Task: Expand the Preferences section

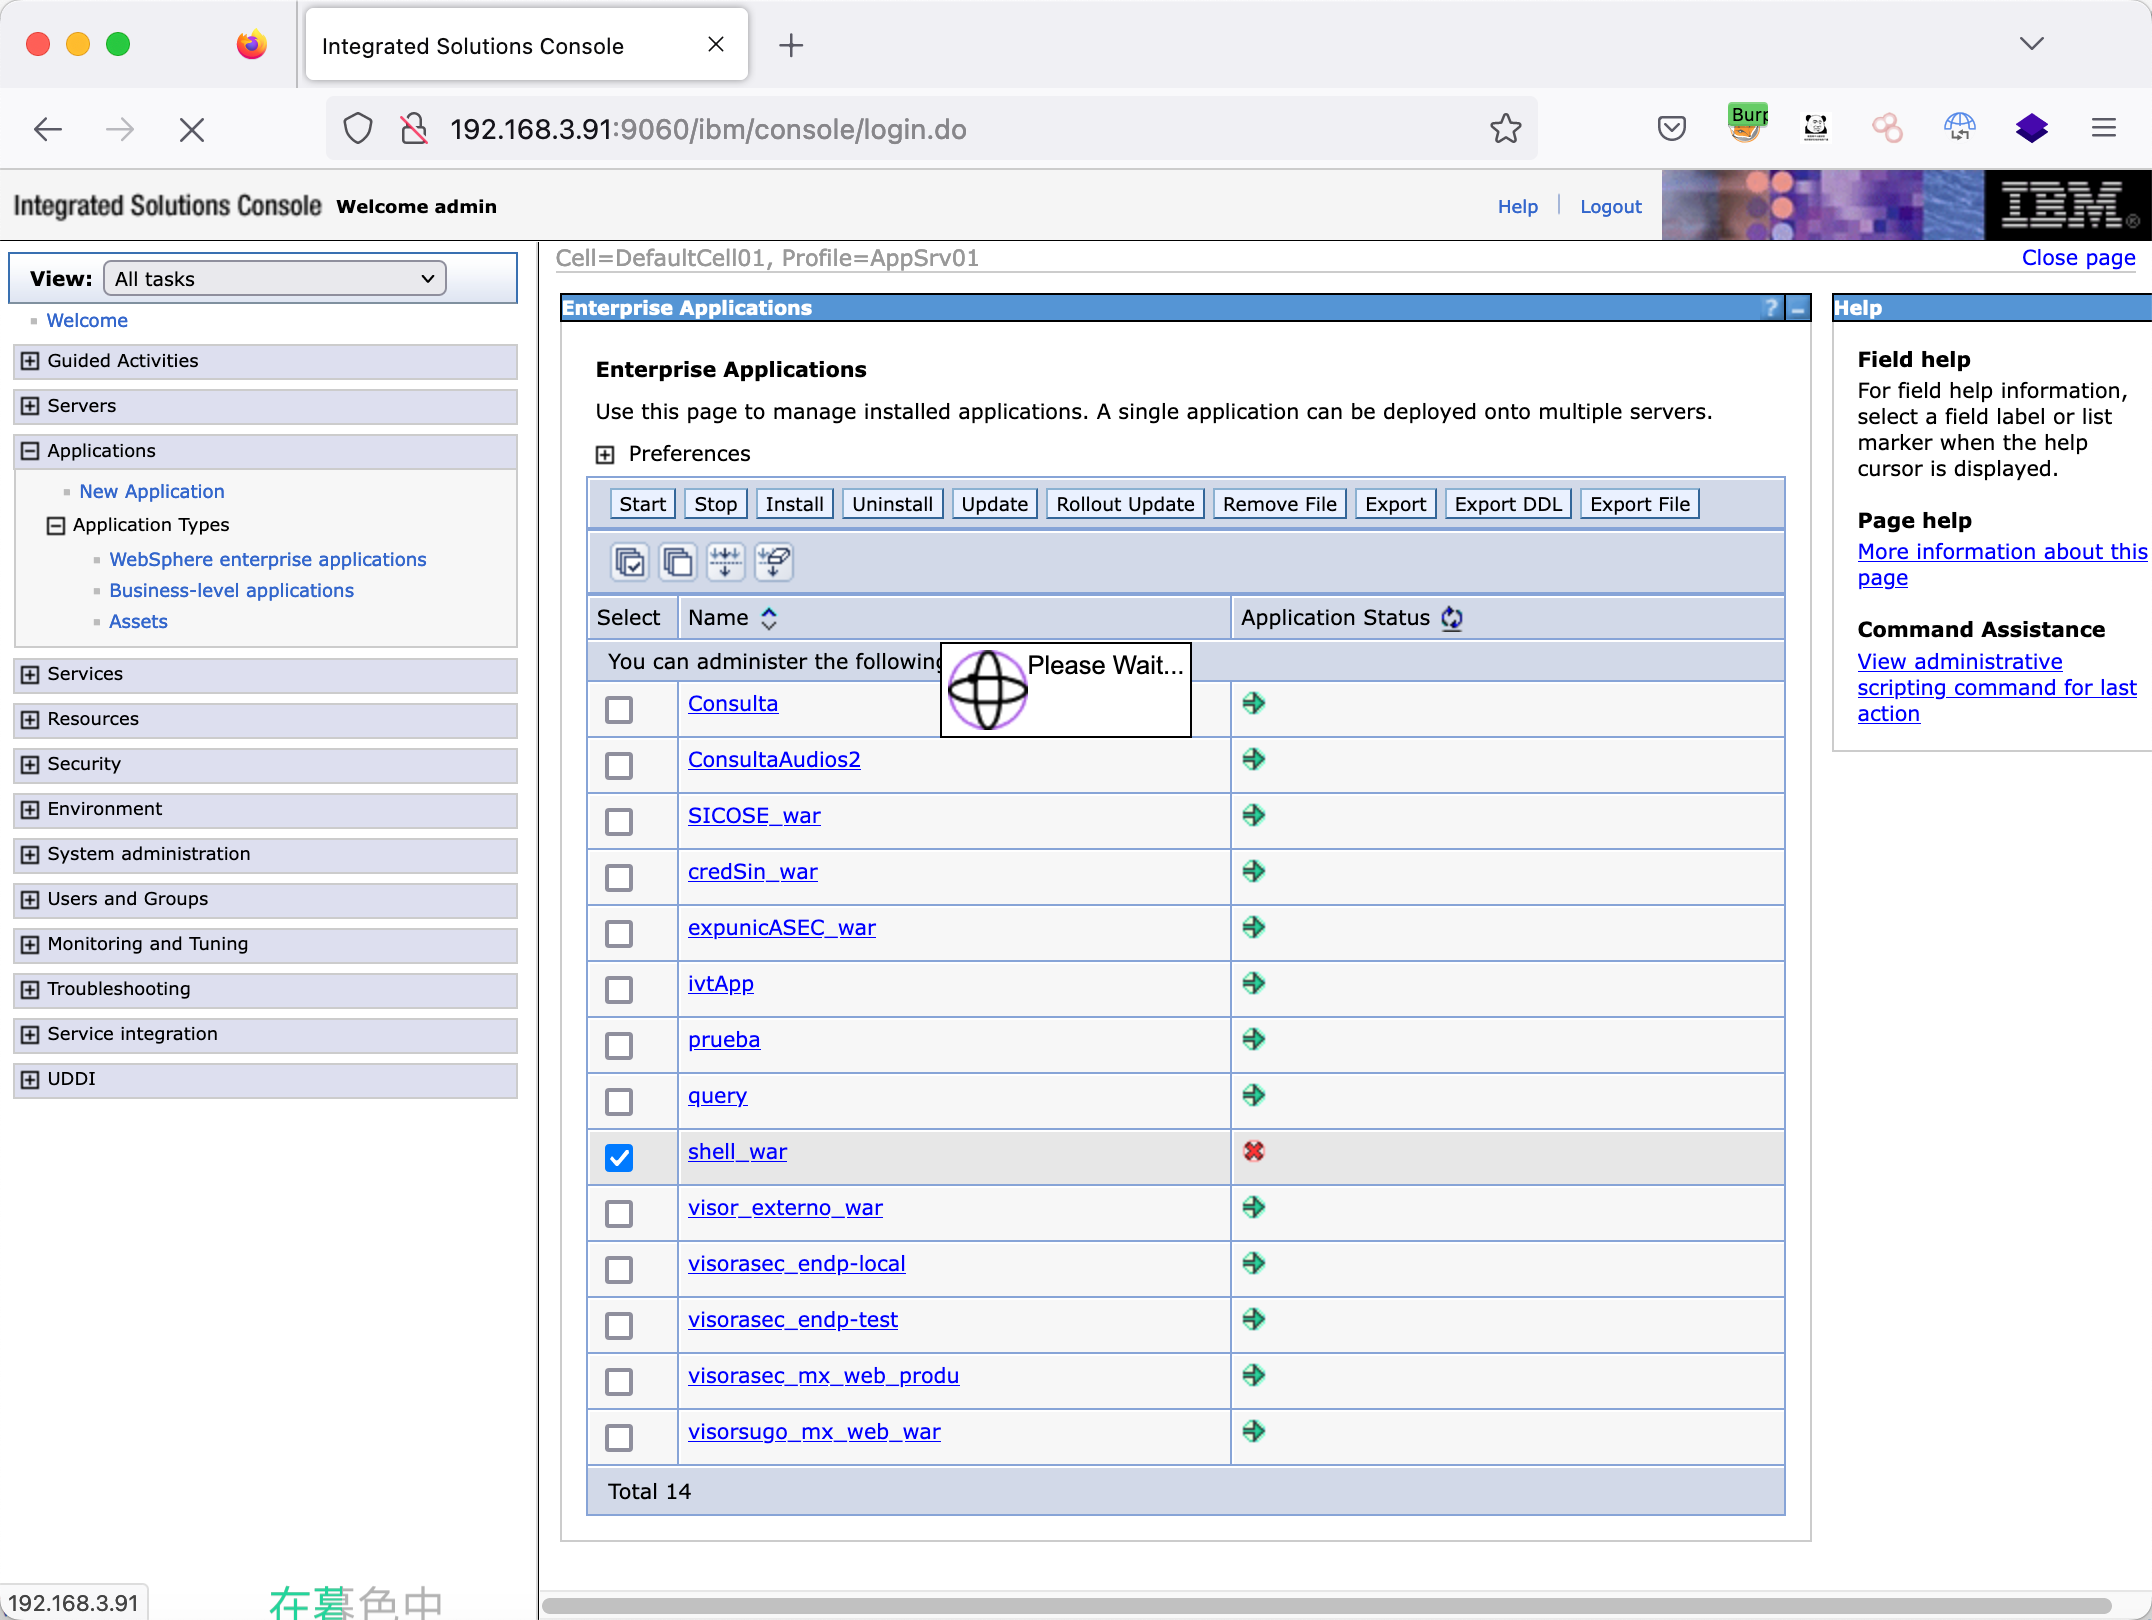Action: tap(605, 455)
